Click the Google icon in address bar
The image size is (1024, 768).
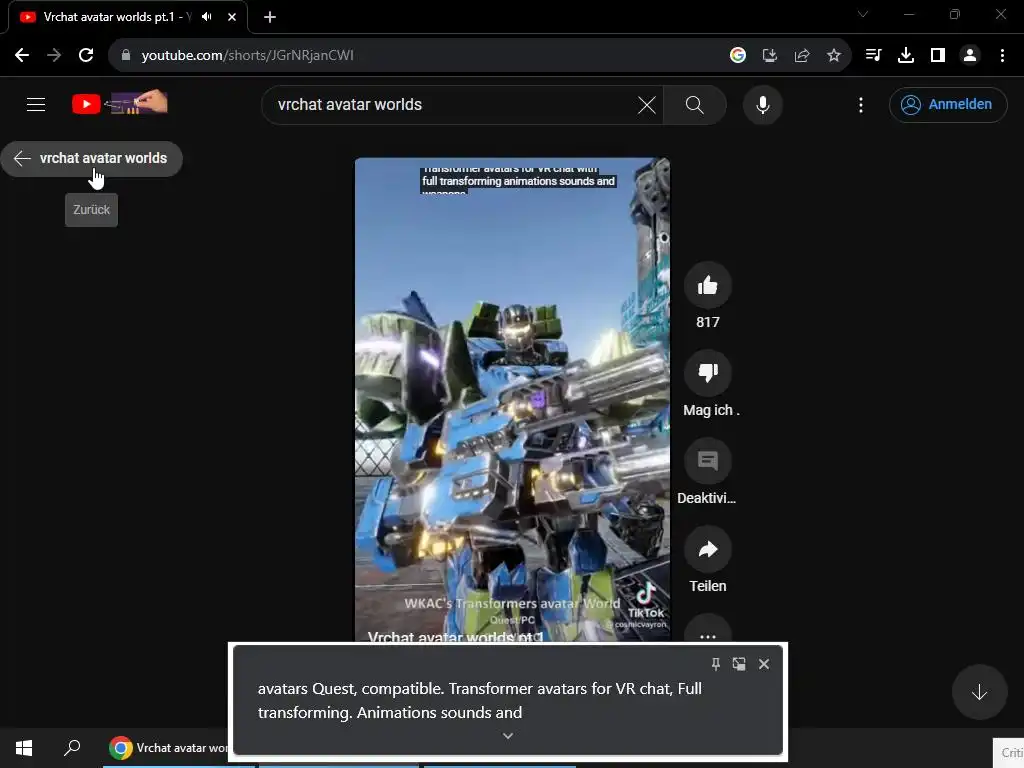pos(738,56)
